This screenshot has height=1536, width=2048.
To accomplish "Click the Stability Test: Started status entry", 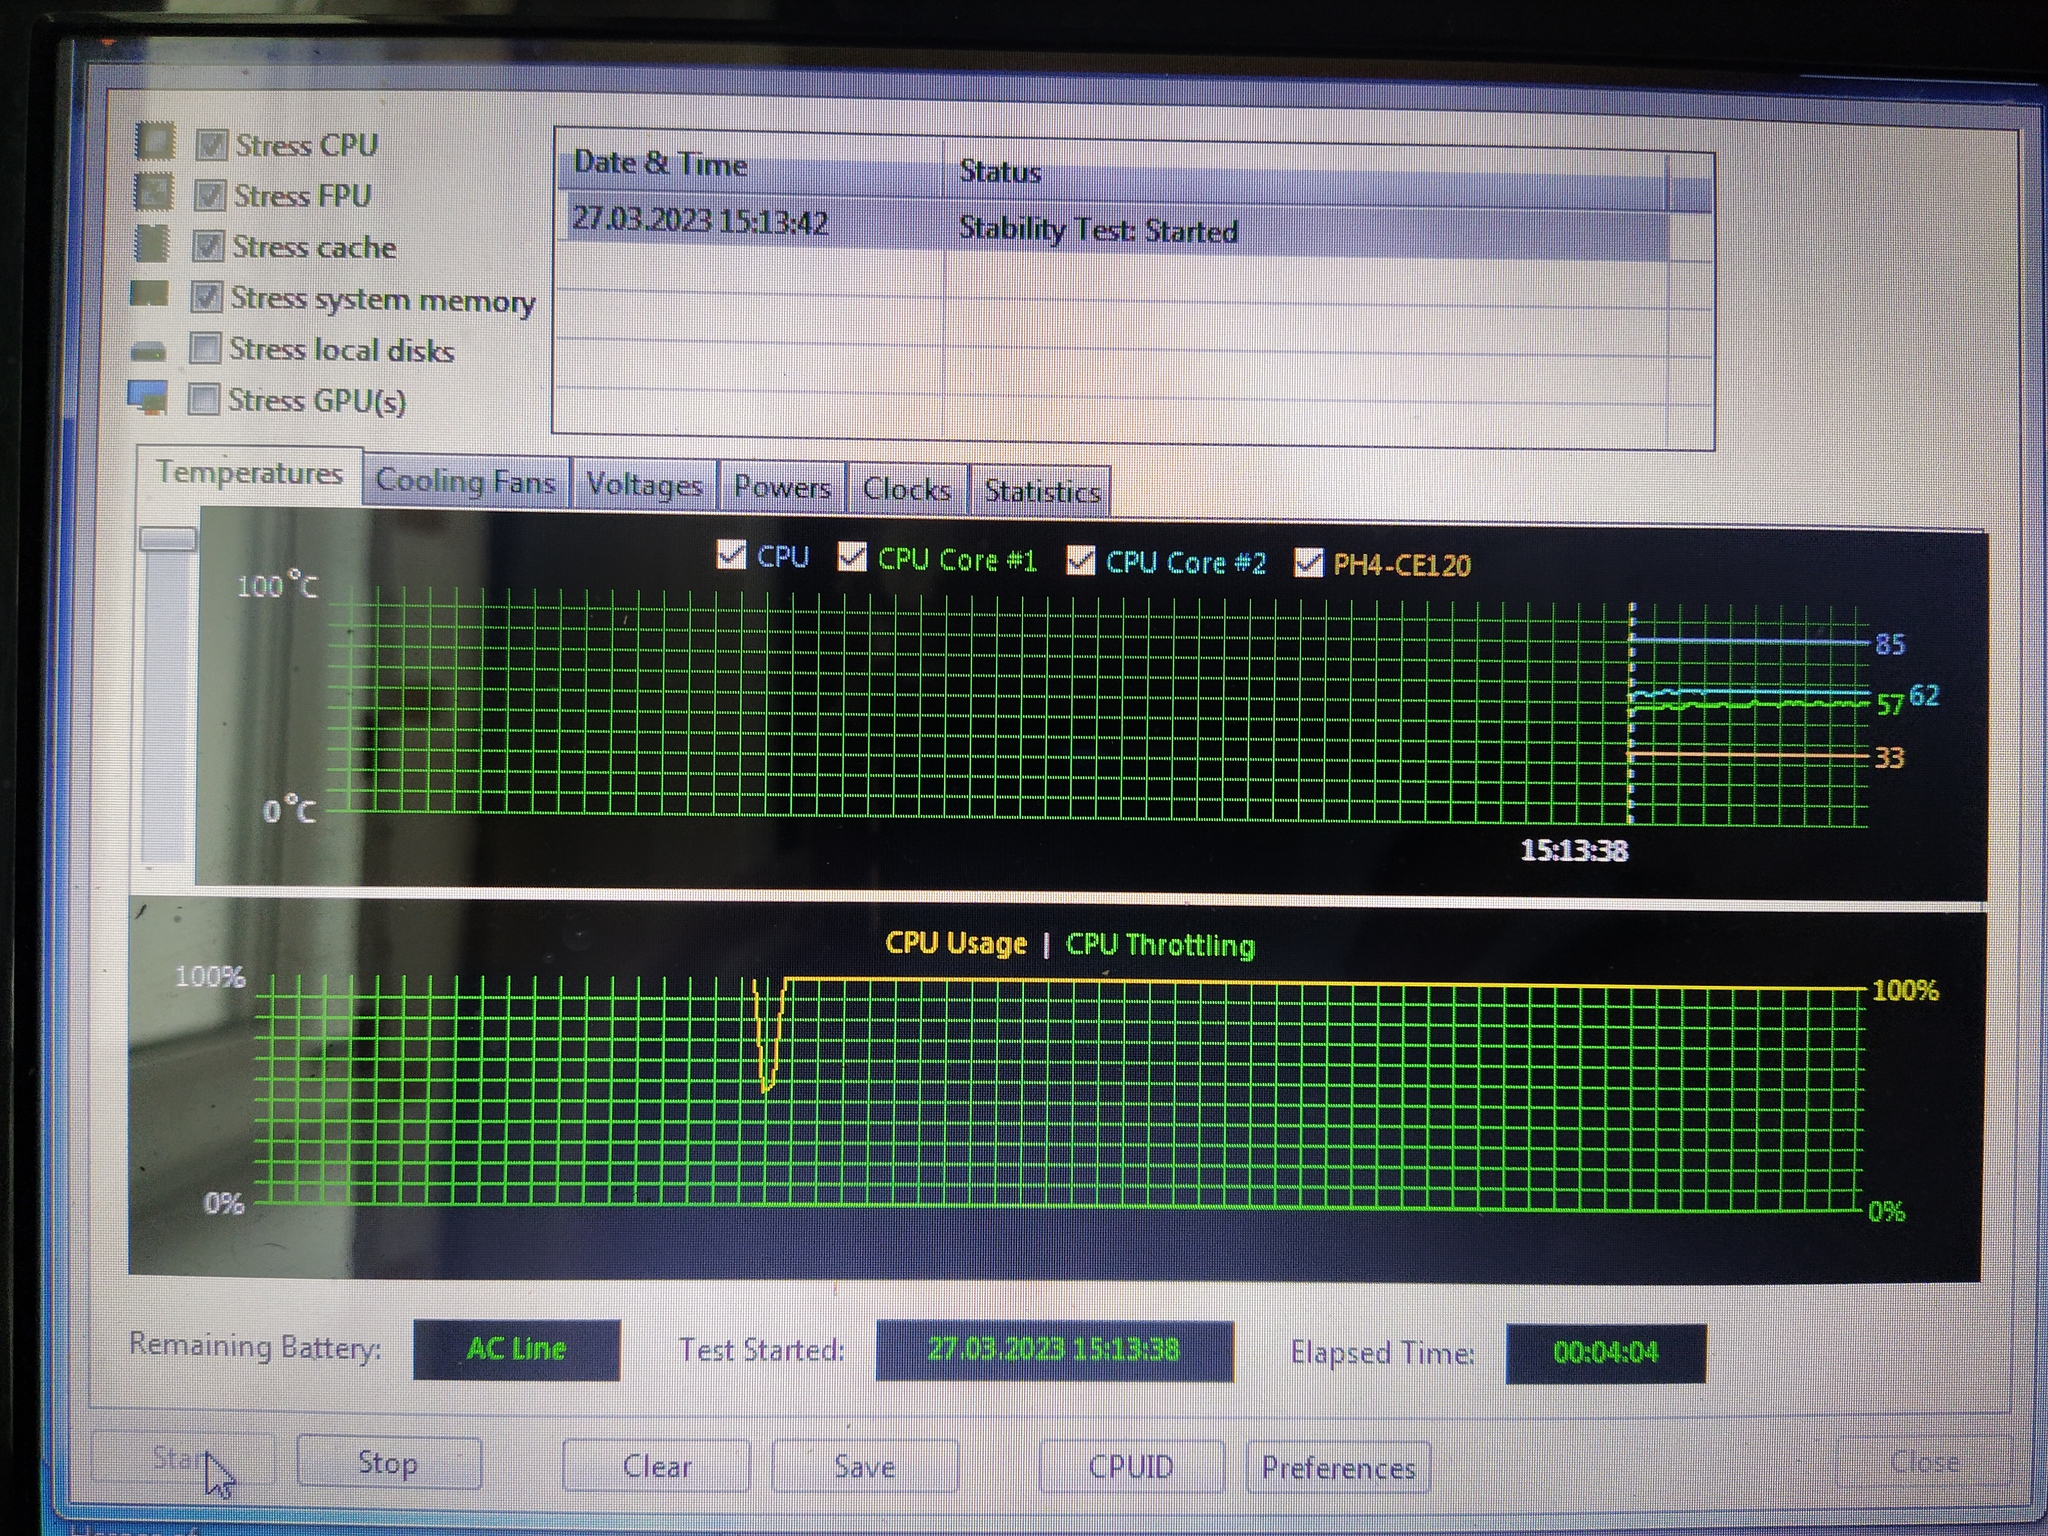I will coord(1098,230).
